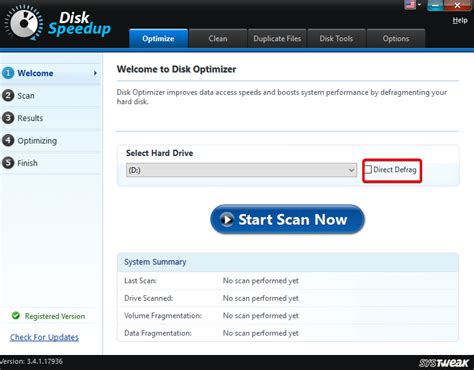Select the Welcome step label

pos(35,73)
